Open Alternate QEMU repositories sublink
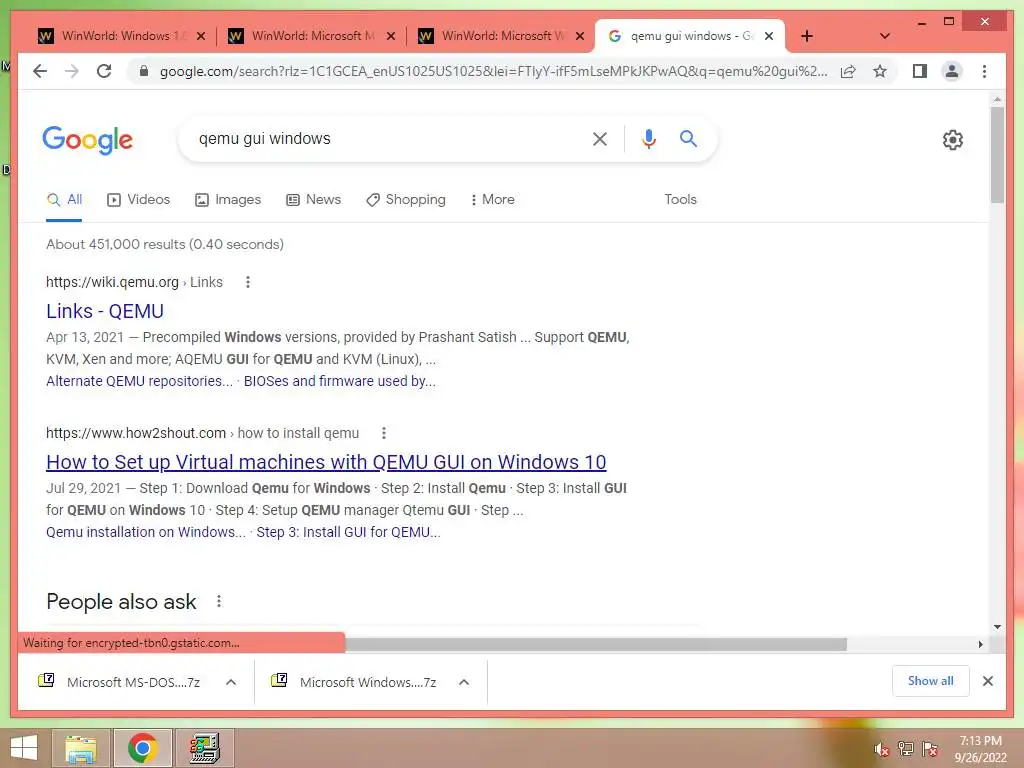The image size is (1024, 768). point(139,381)
